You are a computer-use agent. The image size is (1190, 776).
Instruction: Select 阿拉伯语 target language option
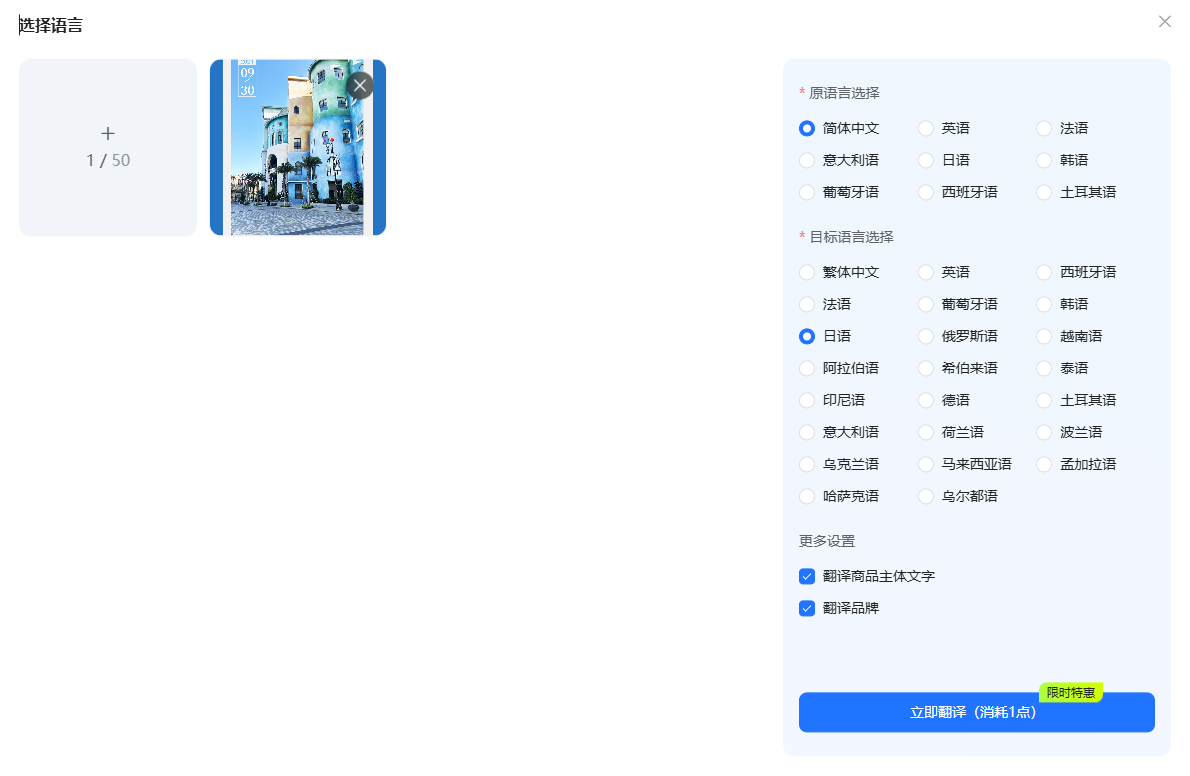tap(807, 368)
